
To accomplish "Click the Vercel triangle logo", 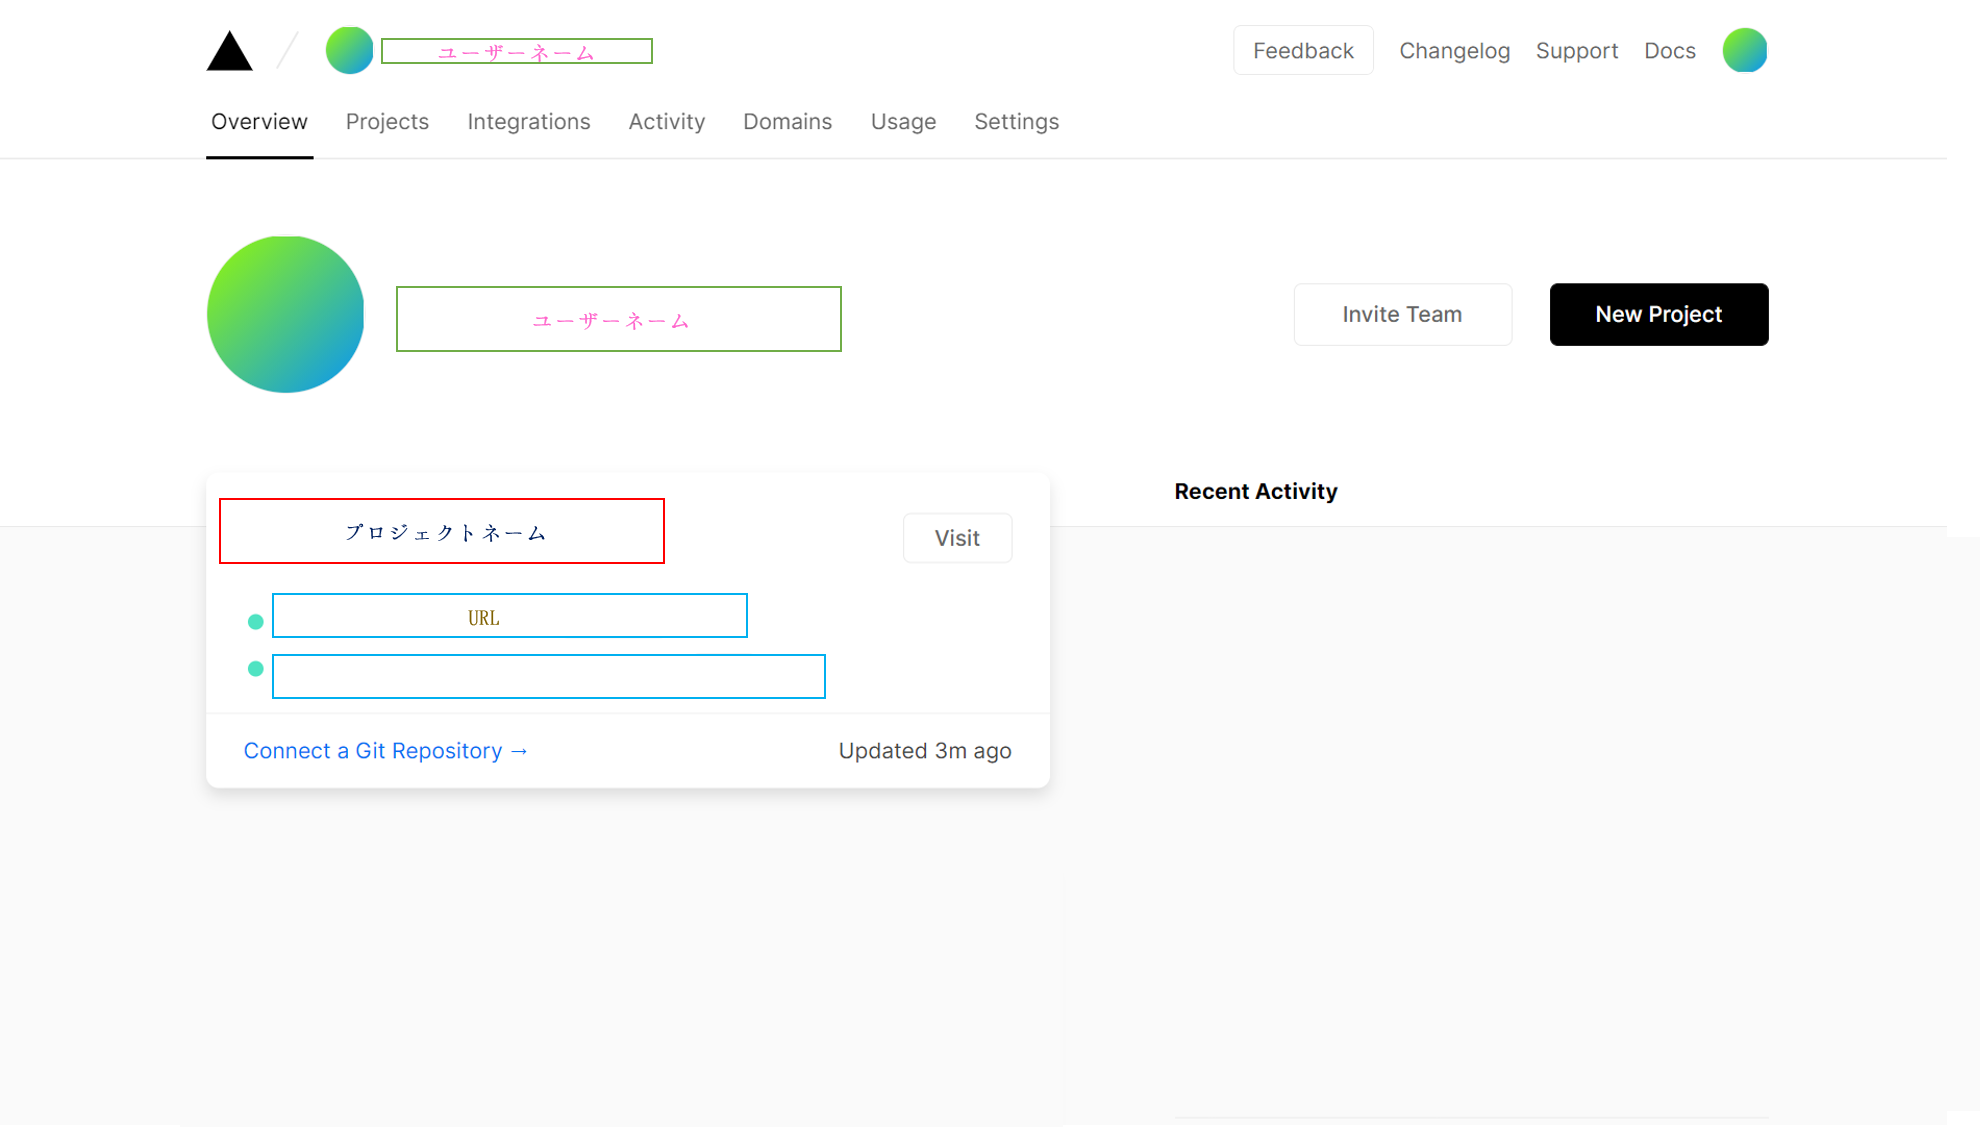I will click(229, 51).
